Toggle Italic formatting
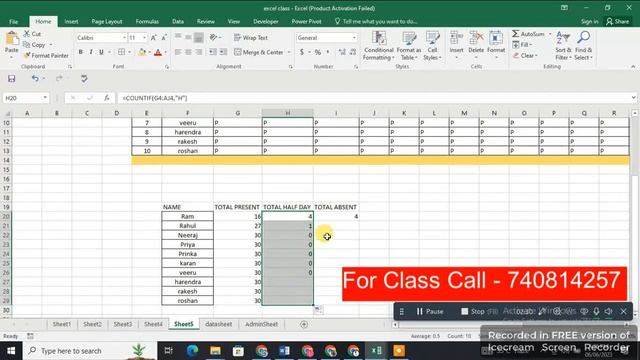640x360 pixels. [91, 52]
